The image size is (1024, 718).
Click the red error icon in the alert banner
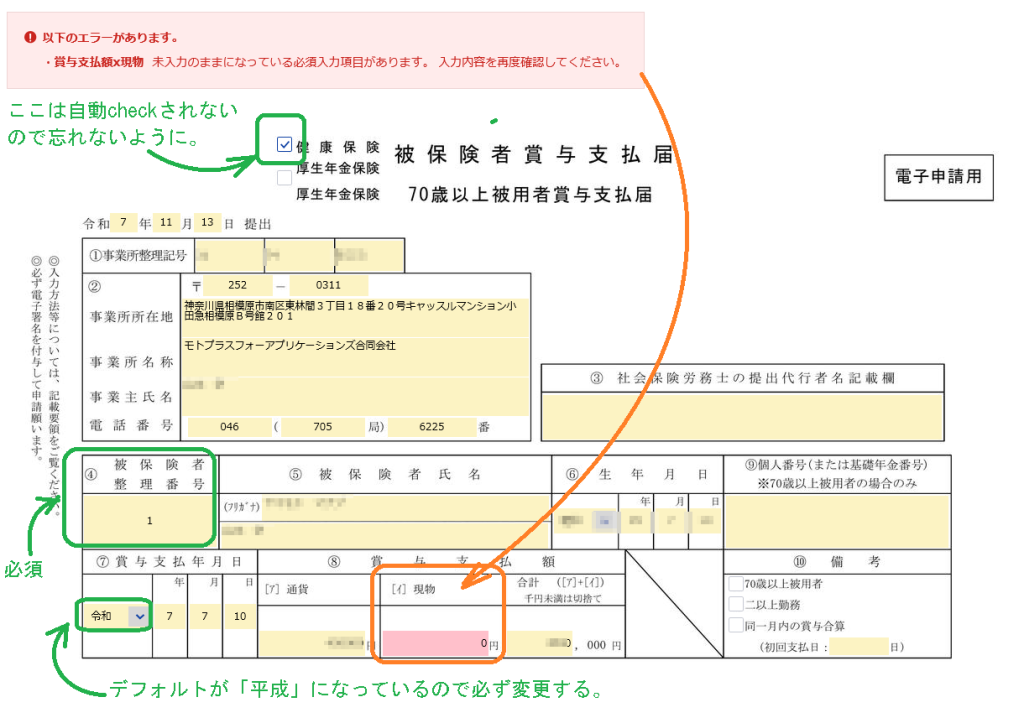[x=30, y=37]
